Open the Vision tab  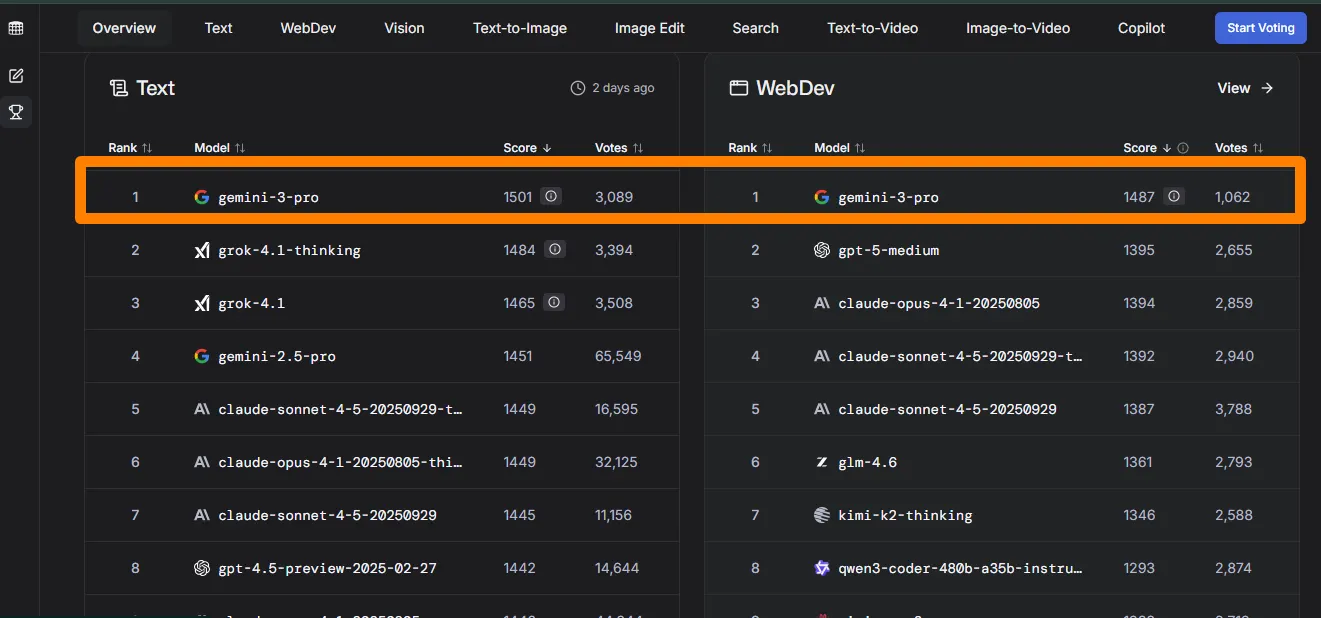[x=404, y=28]
